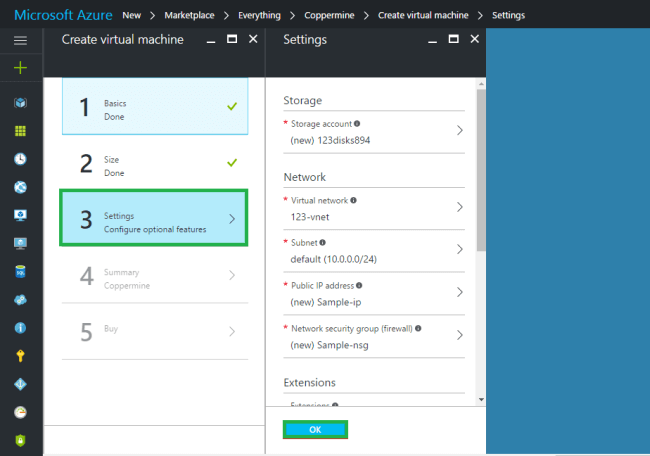This screenshot has width=650, height=456.
Task: Open the Virtual machines monitor icon
Action: pos(20,243)
